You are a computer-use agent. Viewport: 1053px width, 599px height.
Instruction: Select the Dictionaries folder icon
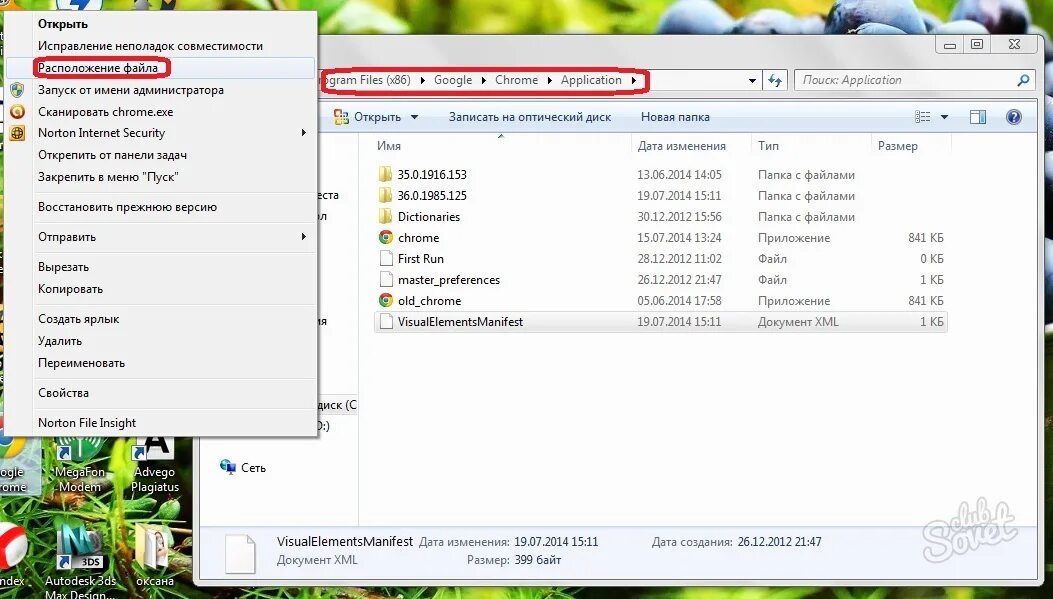tap(385, 216)
